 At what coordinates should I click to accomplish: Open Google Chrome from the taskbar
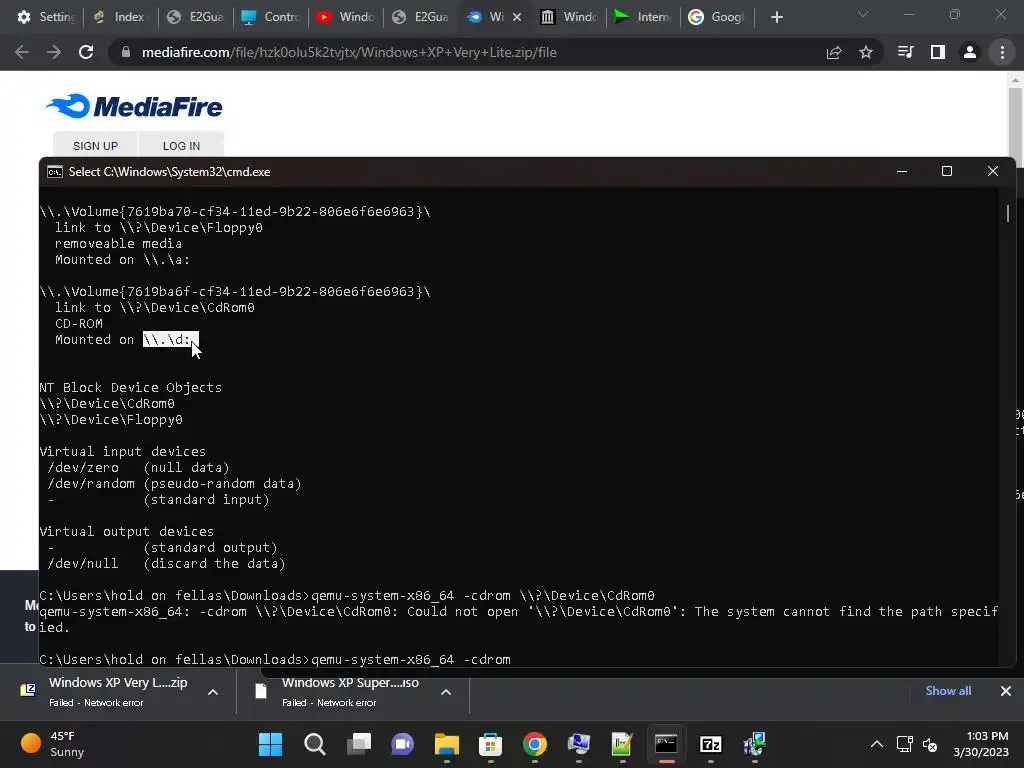coord(535,744)
